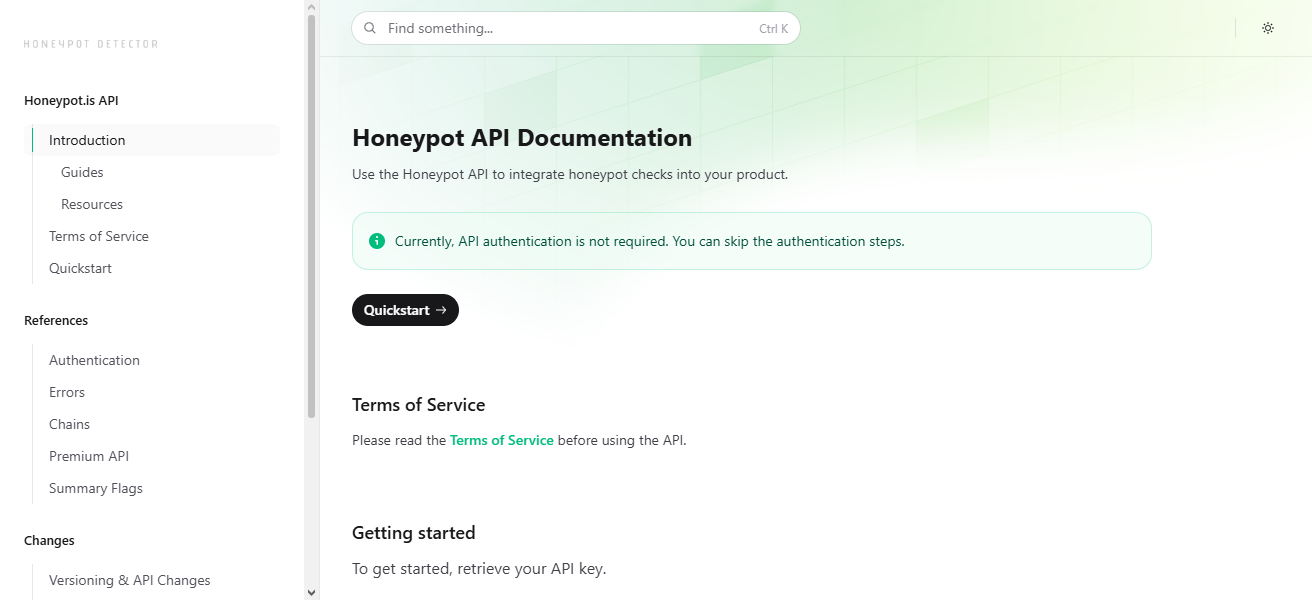Click the magnifying glass search icon
Viewport: 1312px width, 600px height.
point(370,28)
